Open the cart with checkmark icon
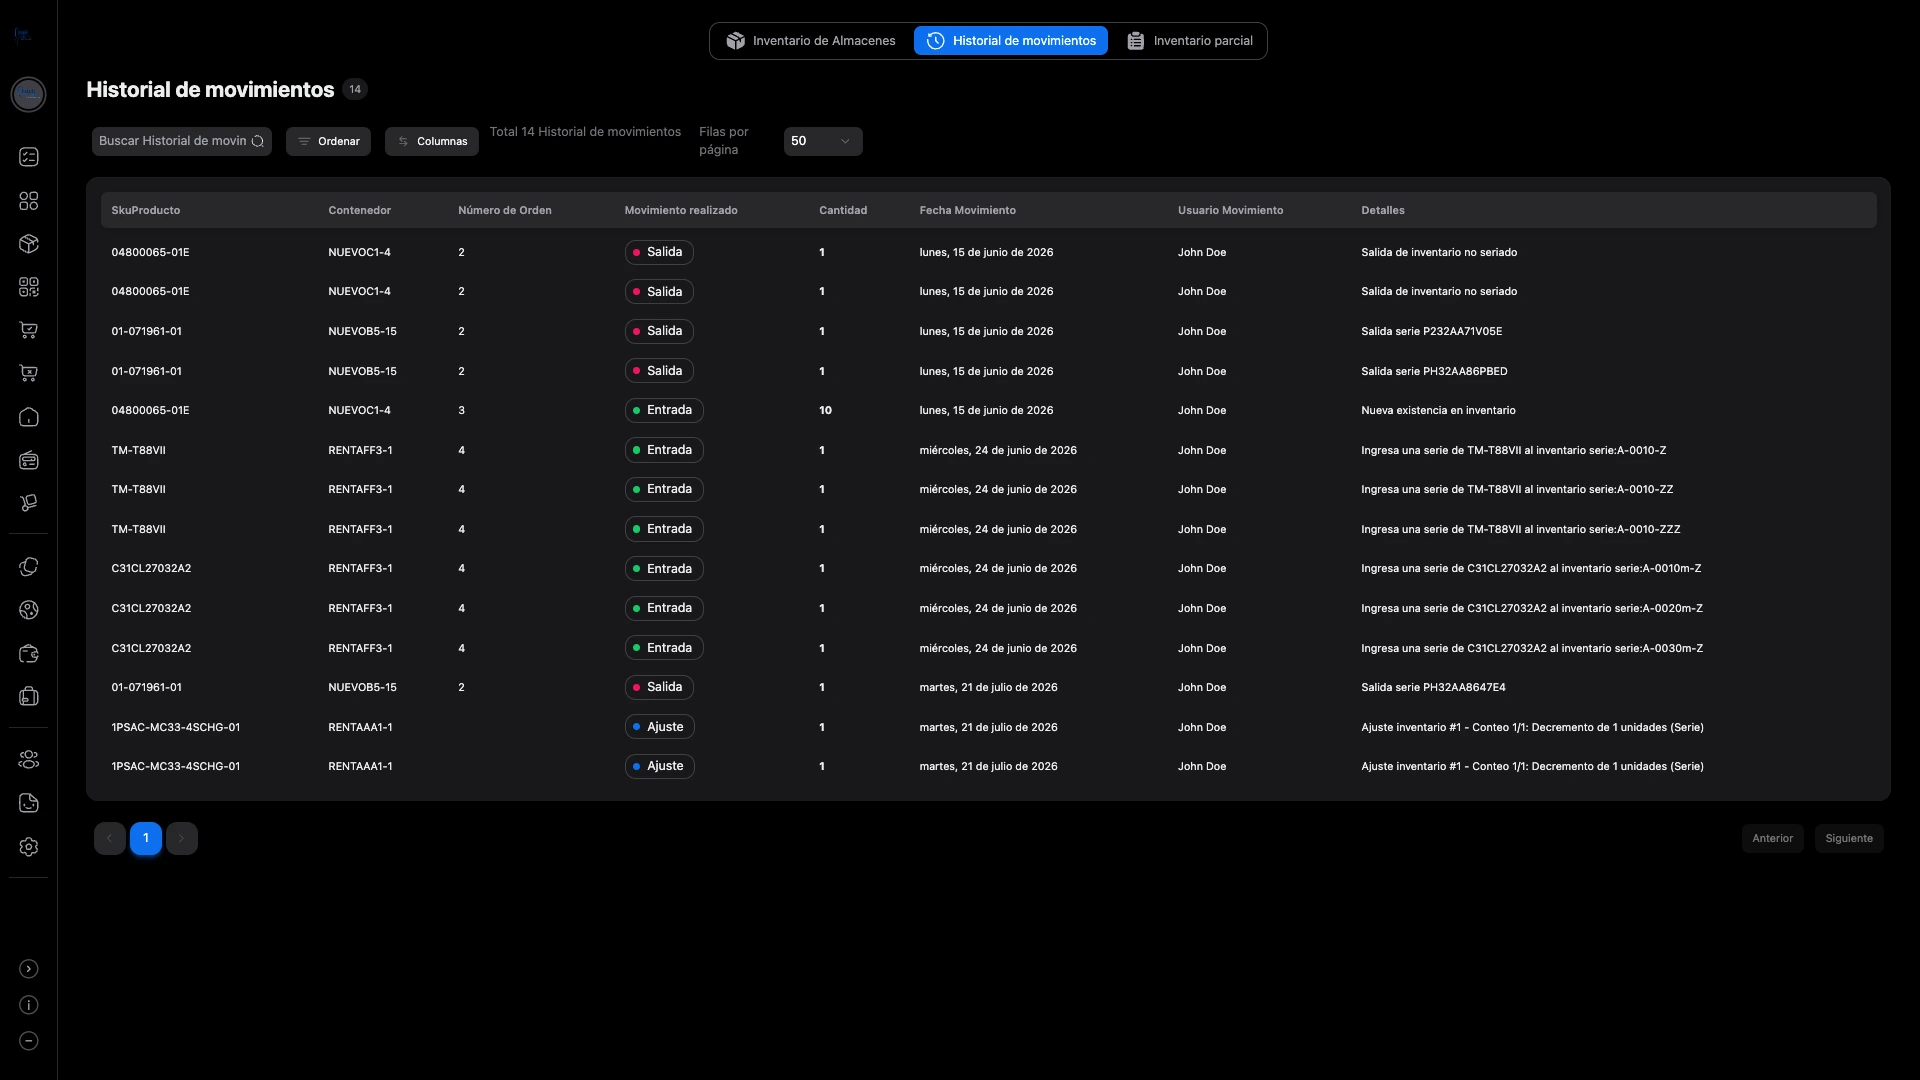The width and height of the screenshot is (1920, 1080). 29,330
